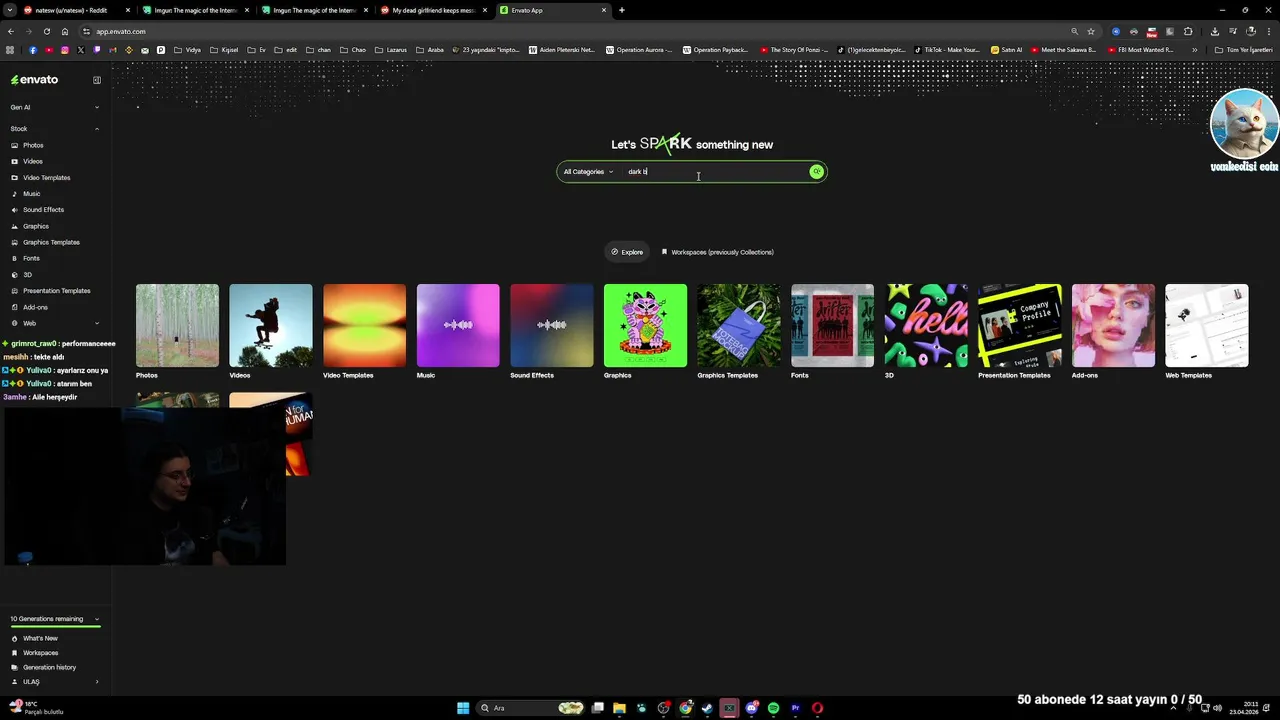
Task: Open Steam from the taskbar
Action: tap(707, 708)
